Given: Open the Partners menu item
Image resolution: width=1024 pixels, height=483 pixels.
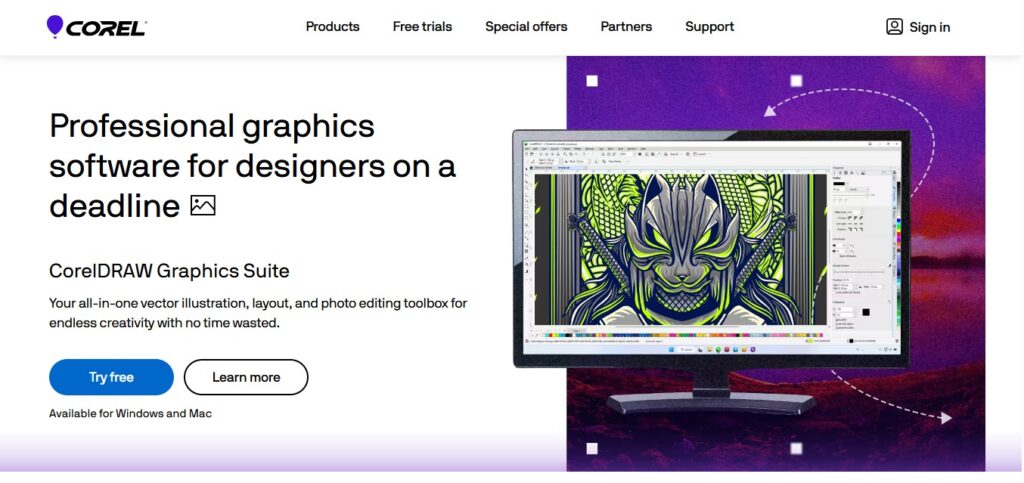Looking at the screenshot, I should pos(626,27).
